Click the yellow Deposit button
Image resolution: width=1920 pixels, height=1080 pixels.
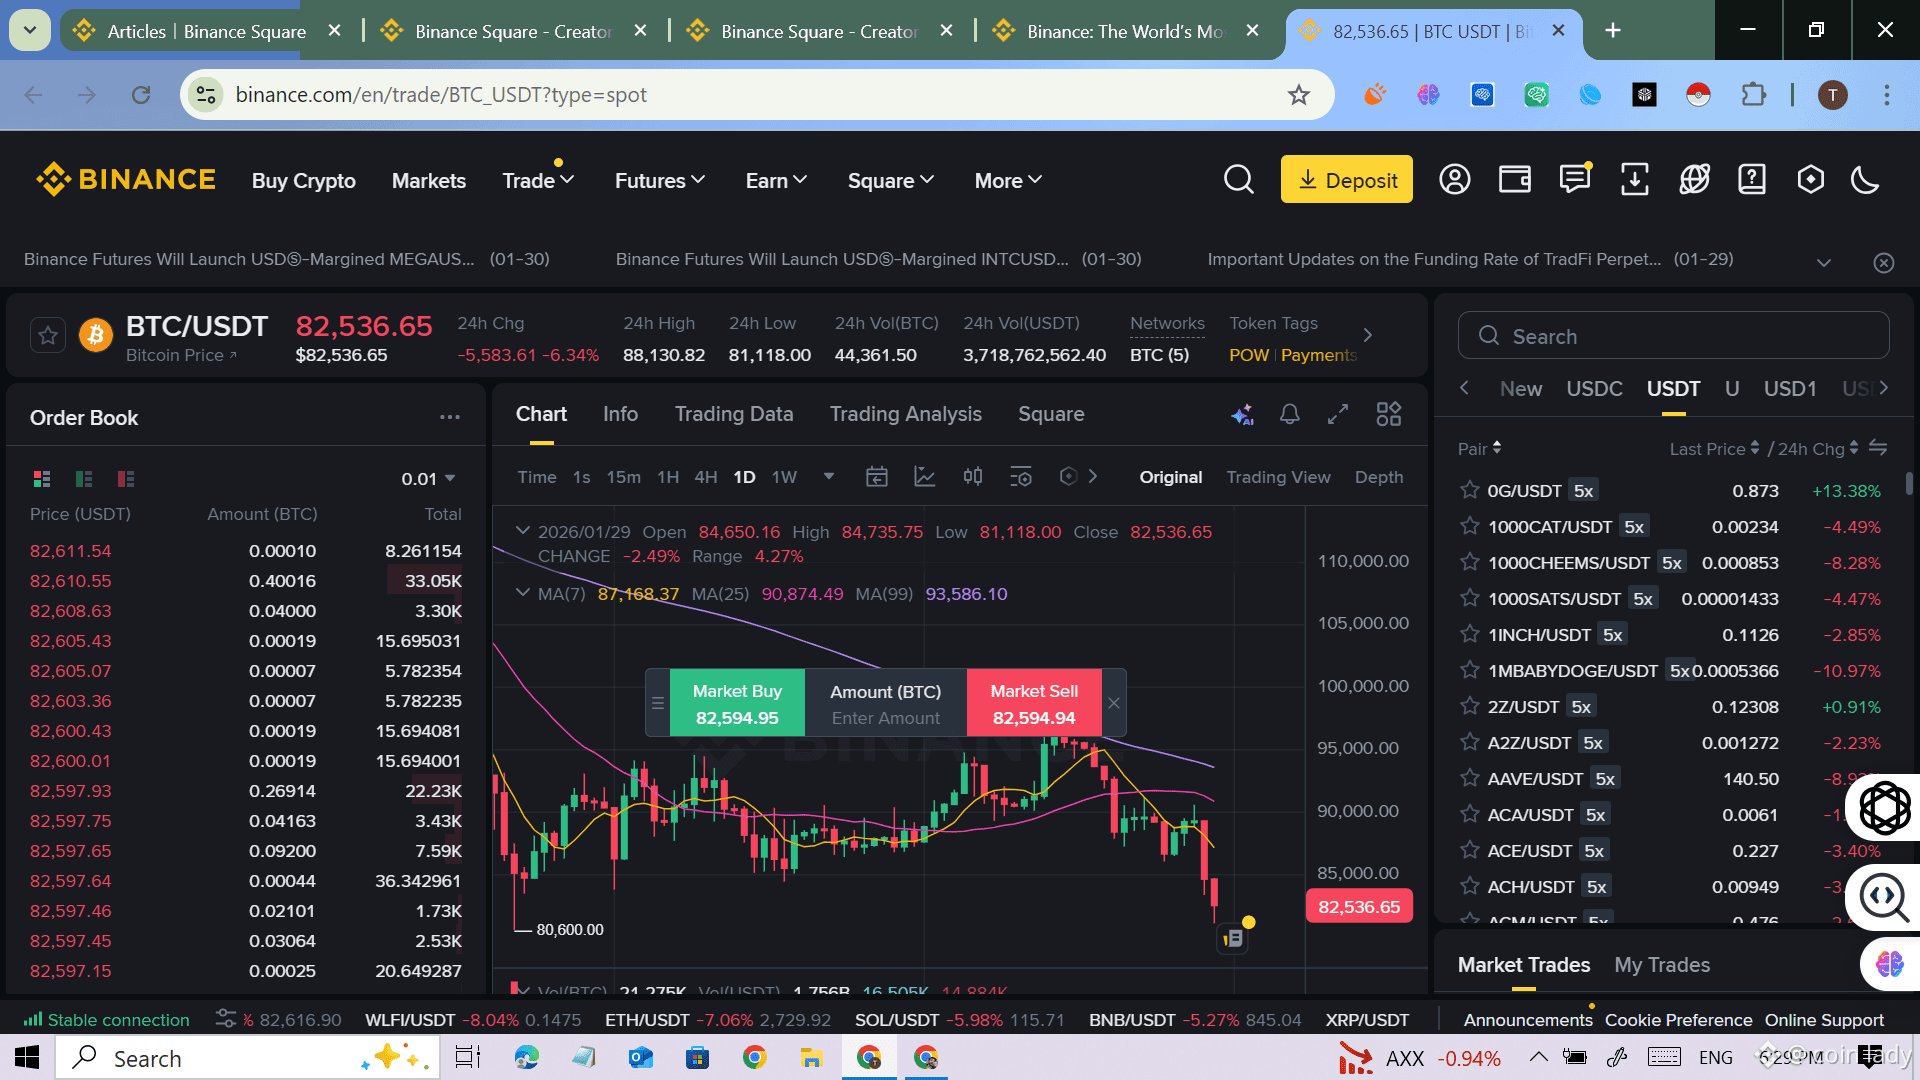tap(1346, 180)
